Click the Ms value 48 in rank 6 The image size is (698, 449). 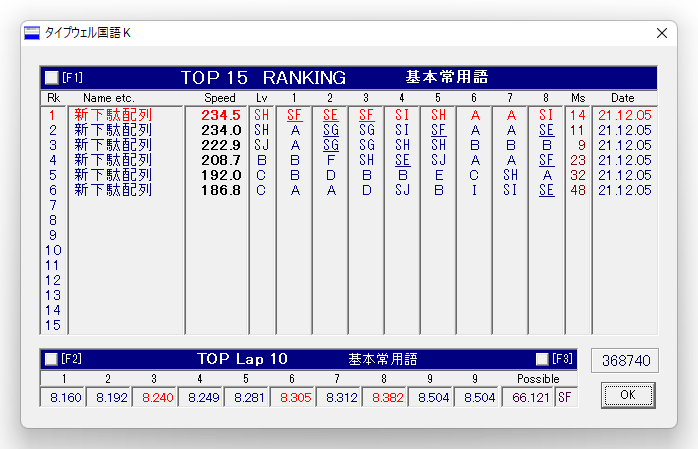tap(578, 190)
